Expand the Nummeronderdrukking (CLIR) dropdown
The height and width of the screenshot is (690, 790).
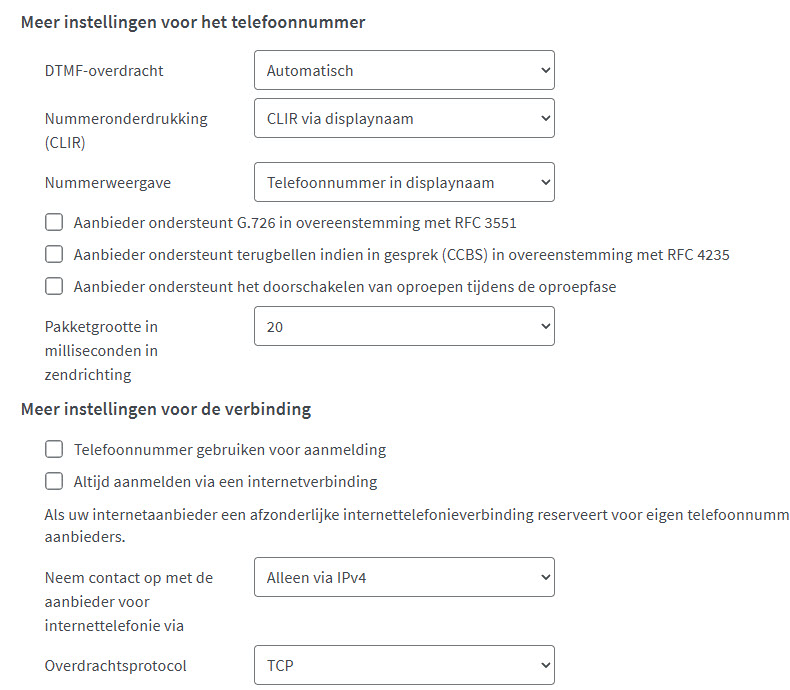coord(404,118)
